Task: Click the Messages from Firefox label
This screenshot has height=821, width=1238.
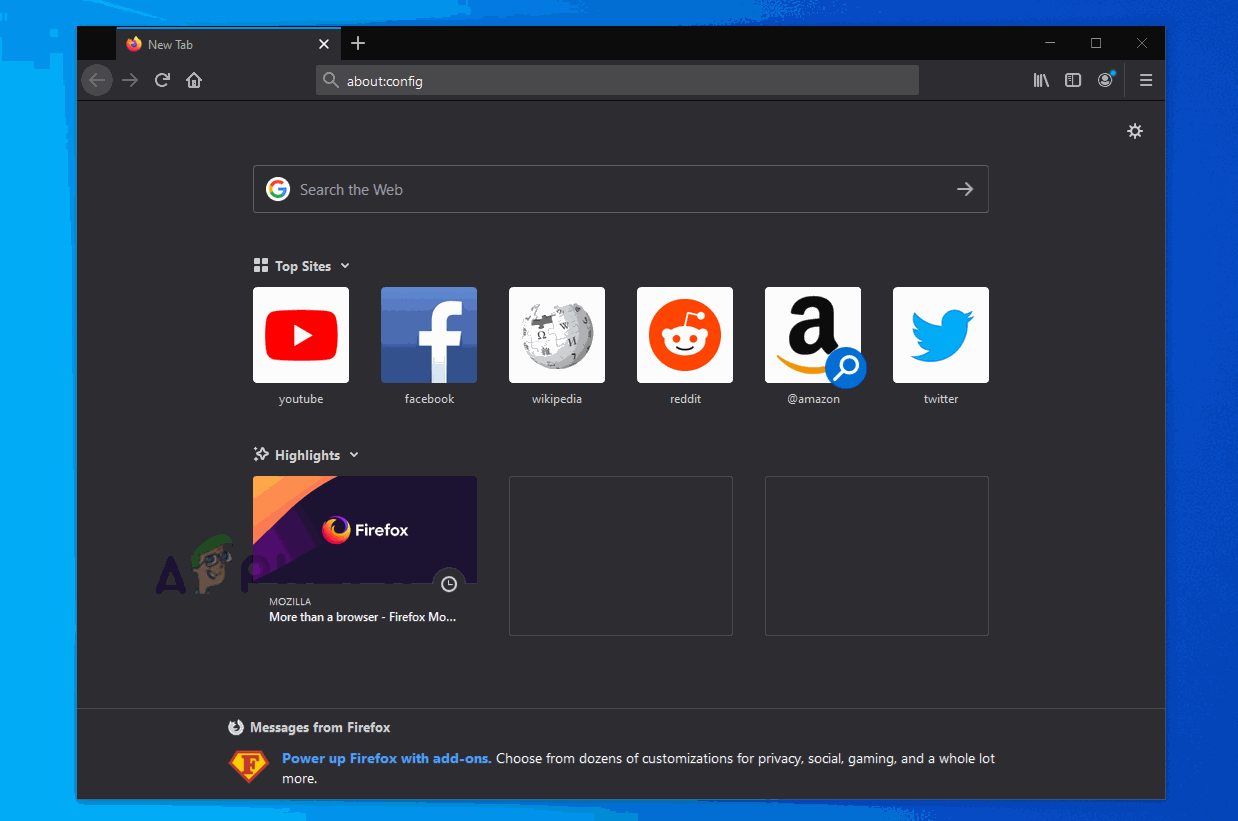Action: [320, 727]
